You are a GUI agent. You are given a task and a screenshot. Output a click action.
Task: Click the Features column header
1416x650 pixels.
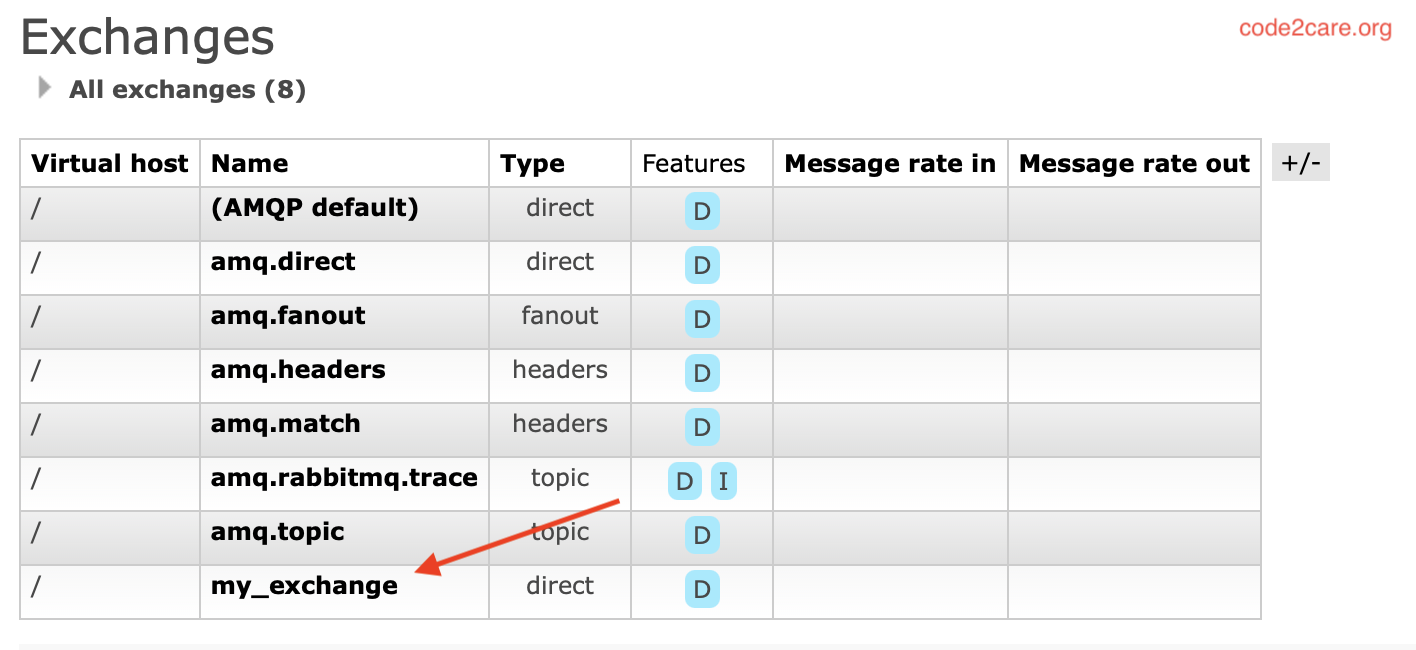coord(700,163)
